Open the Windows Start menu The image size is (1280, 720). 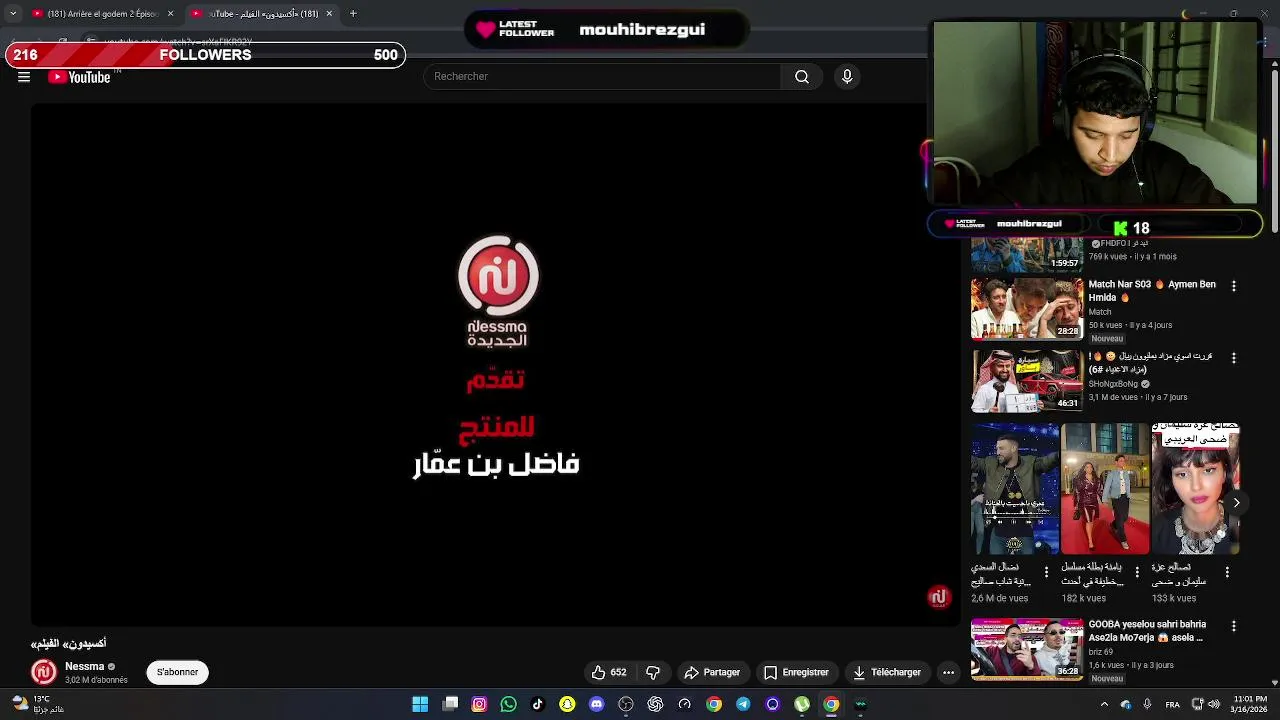(x=420, y=704)
